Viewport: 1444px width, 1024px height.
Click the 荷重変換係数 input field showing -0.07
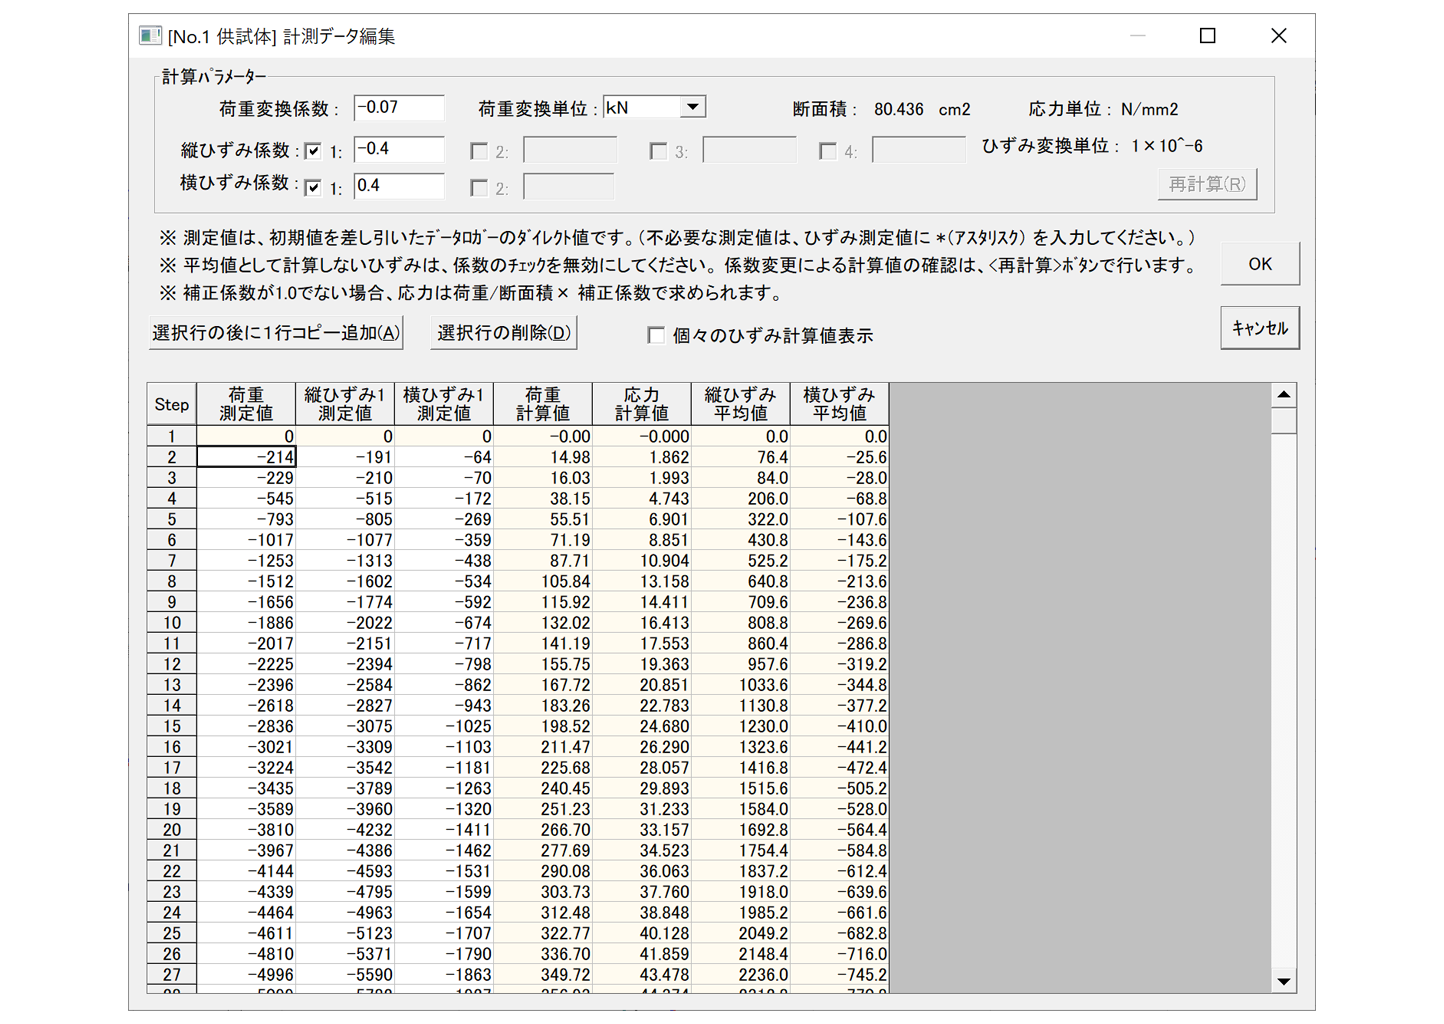399,107
